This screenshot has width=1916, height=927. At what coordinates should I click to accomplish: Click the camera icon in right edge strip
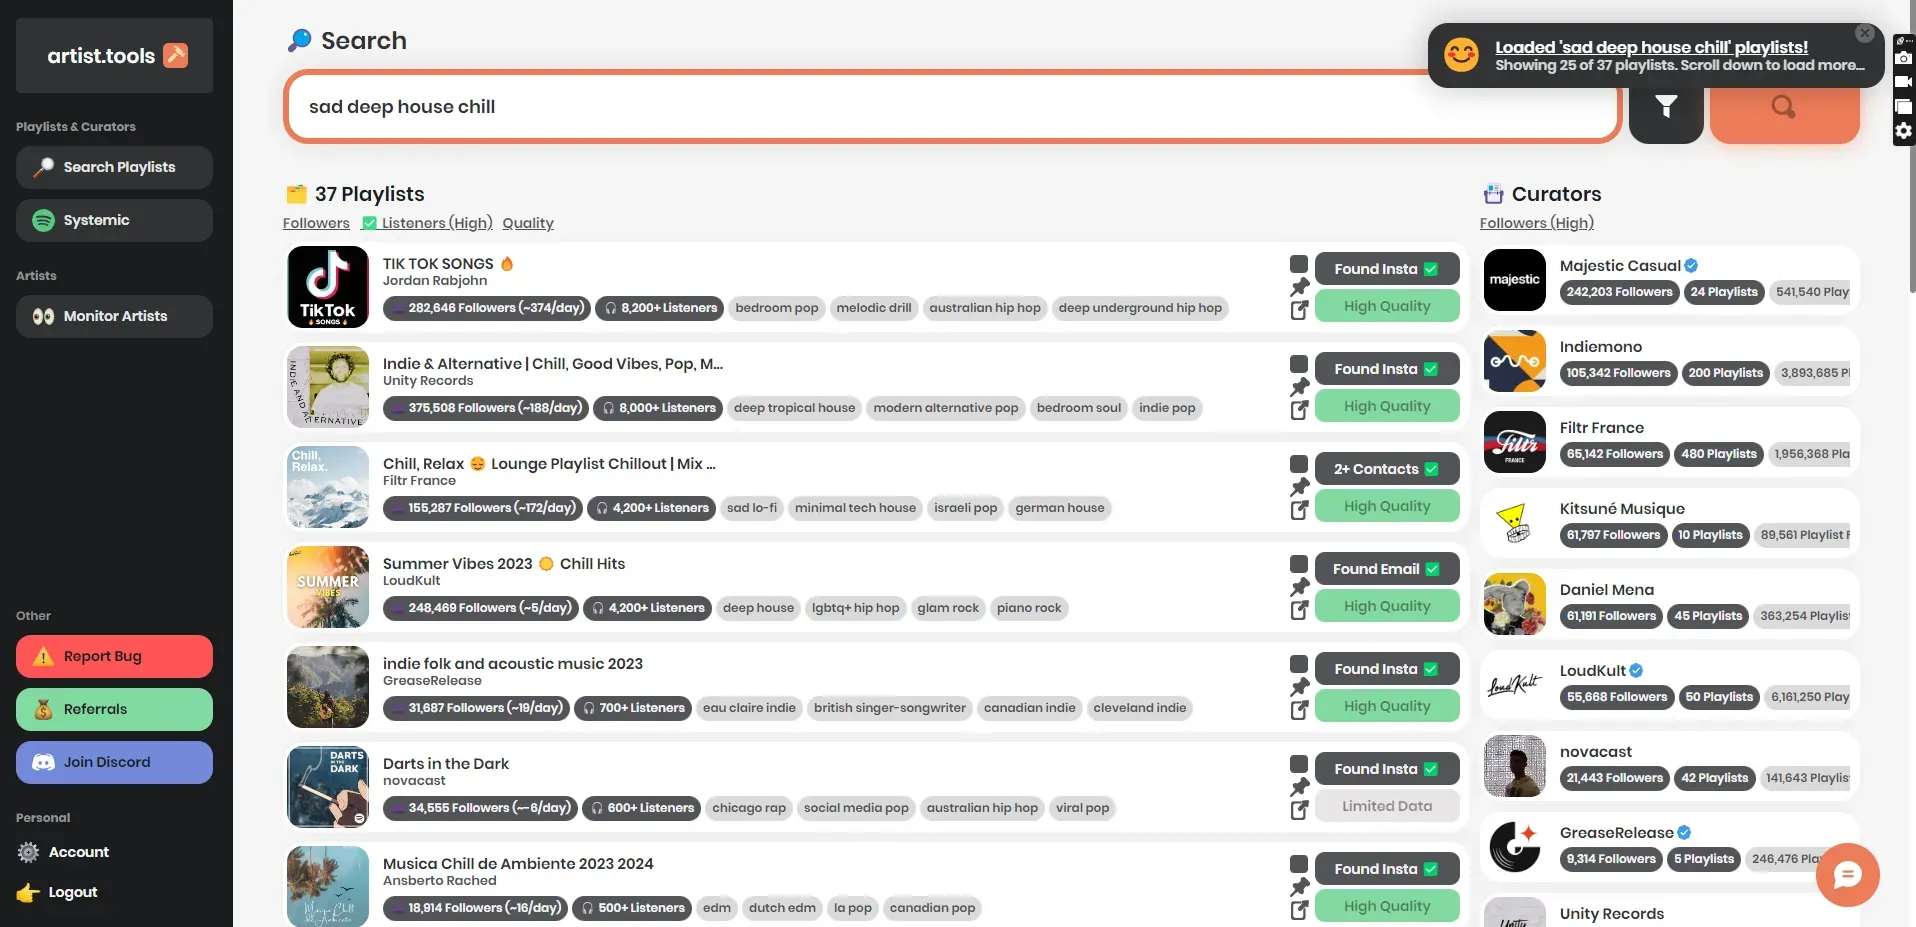pyautogui.click(x=1904, y=57)
